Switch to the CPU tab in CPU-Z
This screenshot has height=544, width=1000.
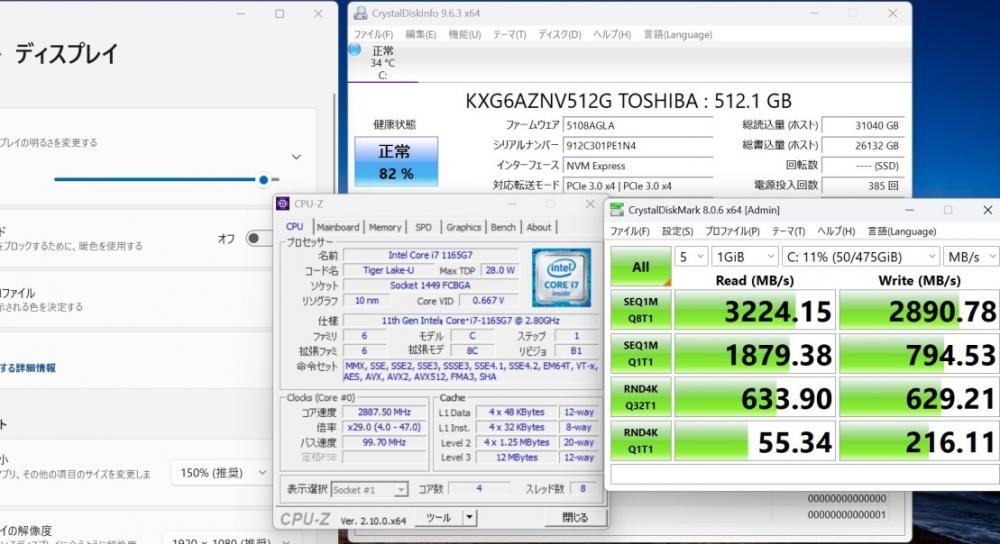[x=295, y=226]
